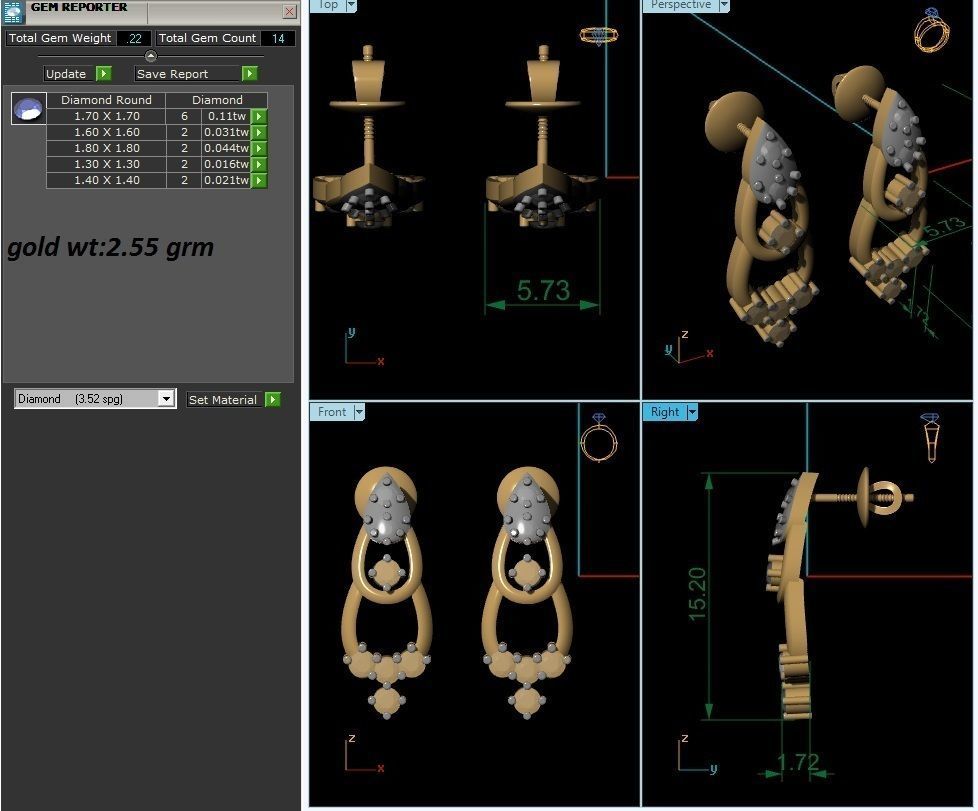Image resolution: width=978 pixels, height=811 pixels.
Task: Click the green arrow next to Set Material
Action: pyautogui.click(x=273, y=400)
